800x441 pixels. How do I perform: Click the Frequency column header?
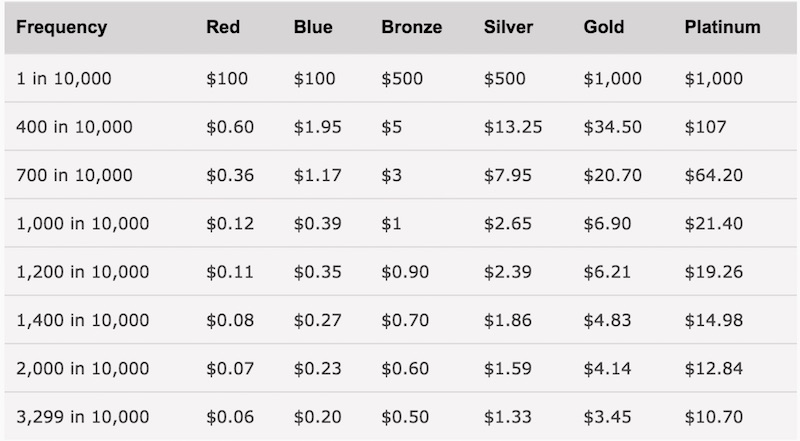point(62,28)
